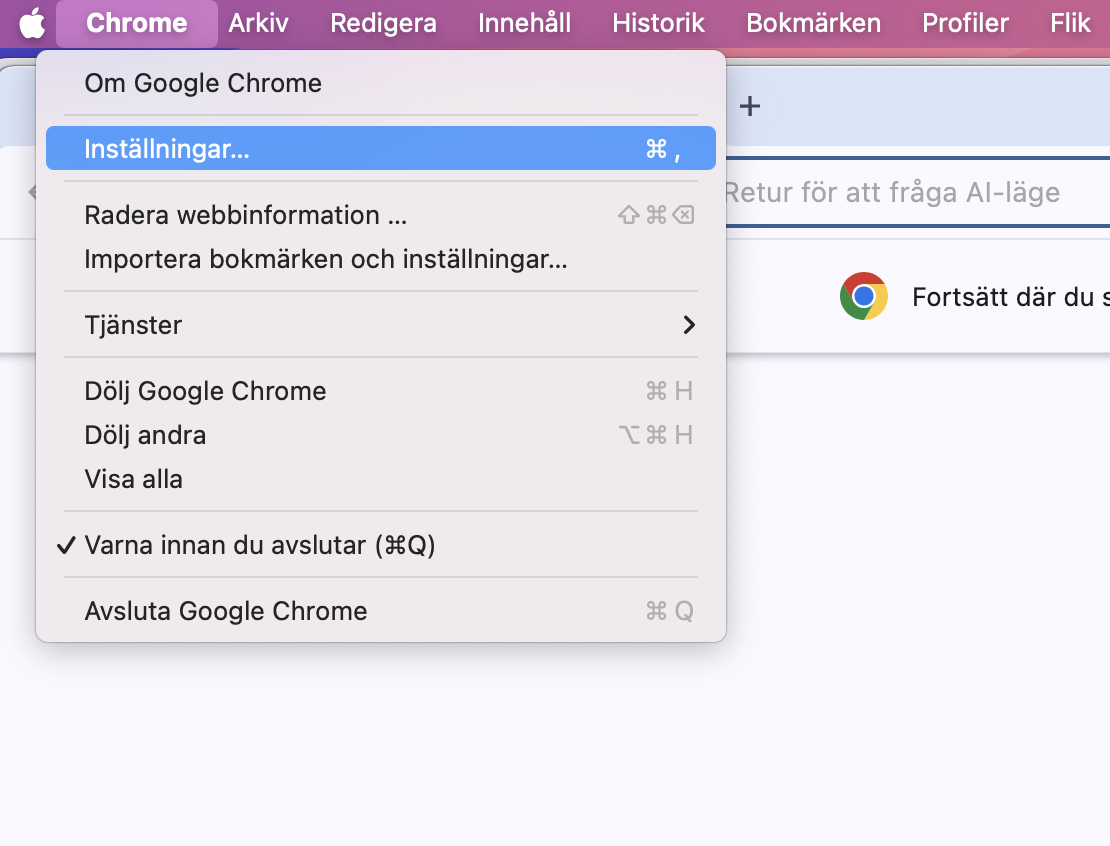Open the Apple menu icon
Screen dimensions: 1110x846
[x=32, y=23]
